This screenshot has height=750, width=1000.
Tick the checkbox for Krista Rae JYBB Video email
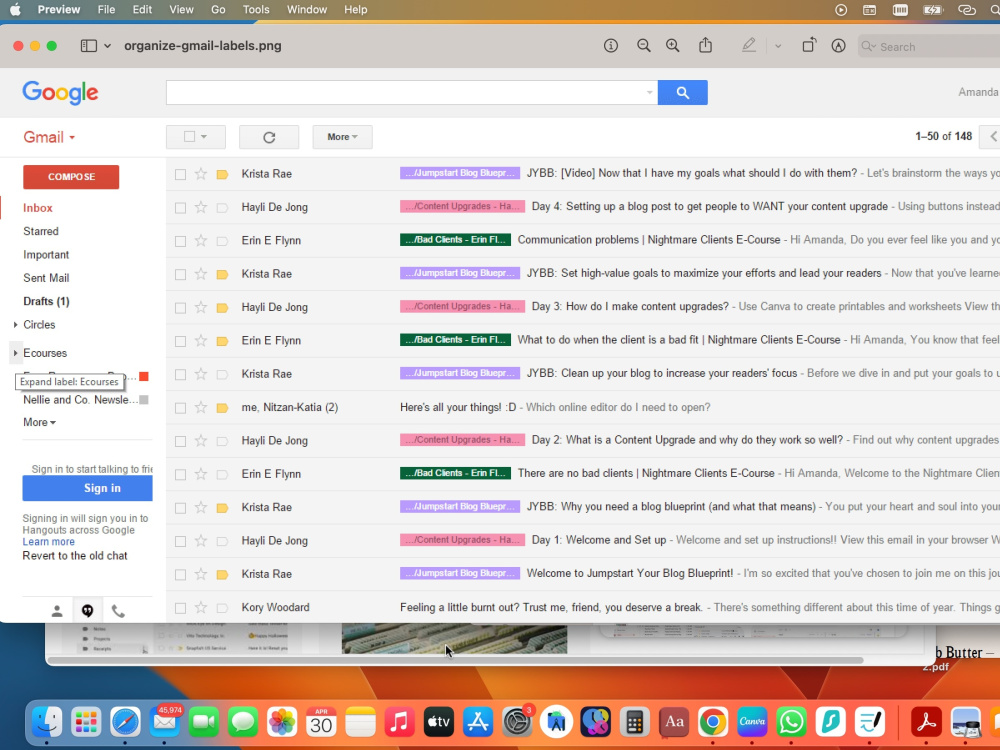[180, 174]
